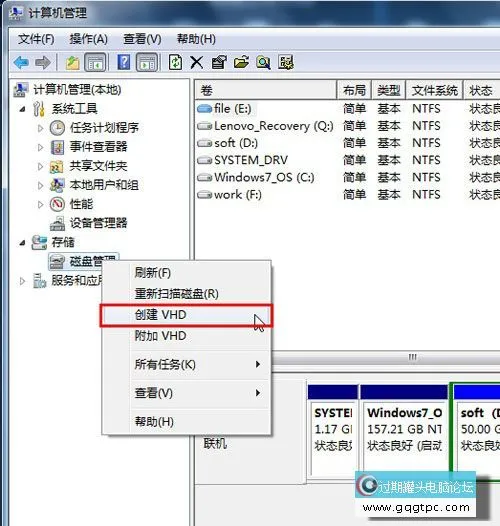Click the Computer Management title bar icon
The width and height of the screenshot is (500, 526).
pos(16,13)
